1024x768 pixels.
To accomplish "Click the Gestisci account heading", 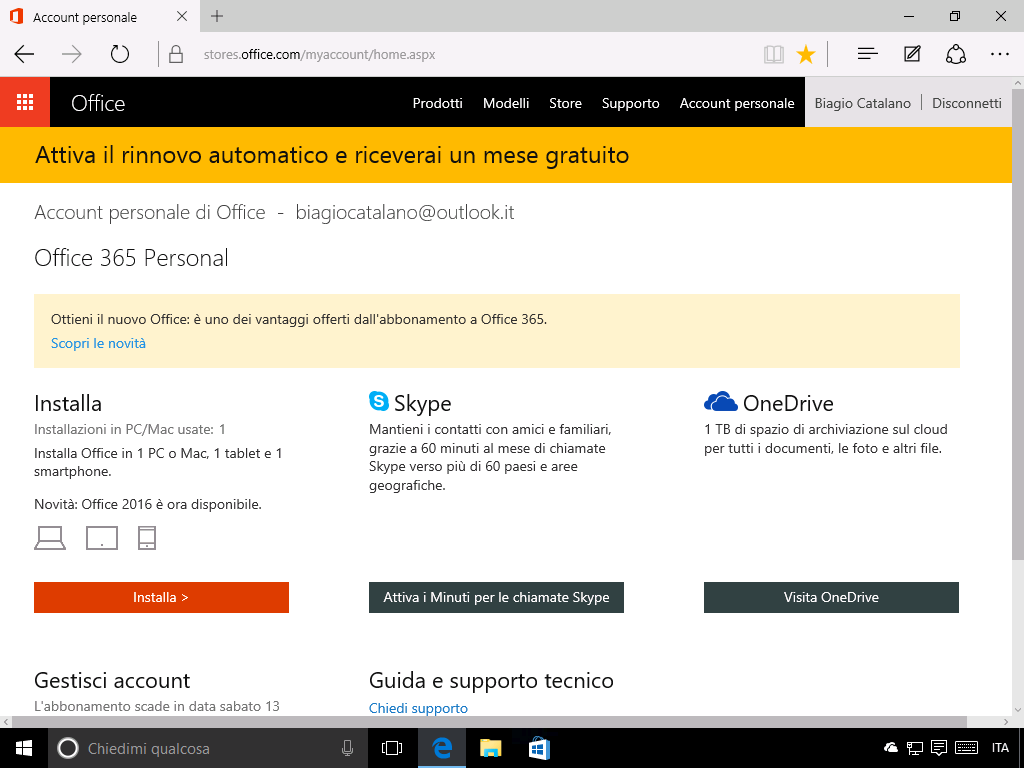I will point(112,680).
